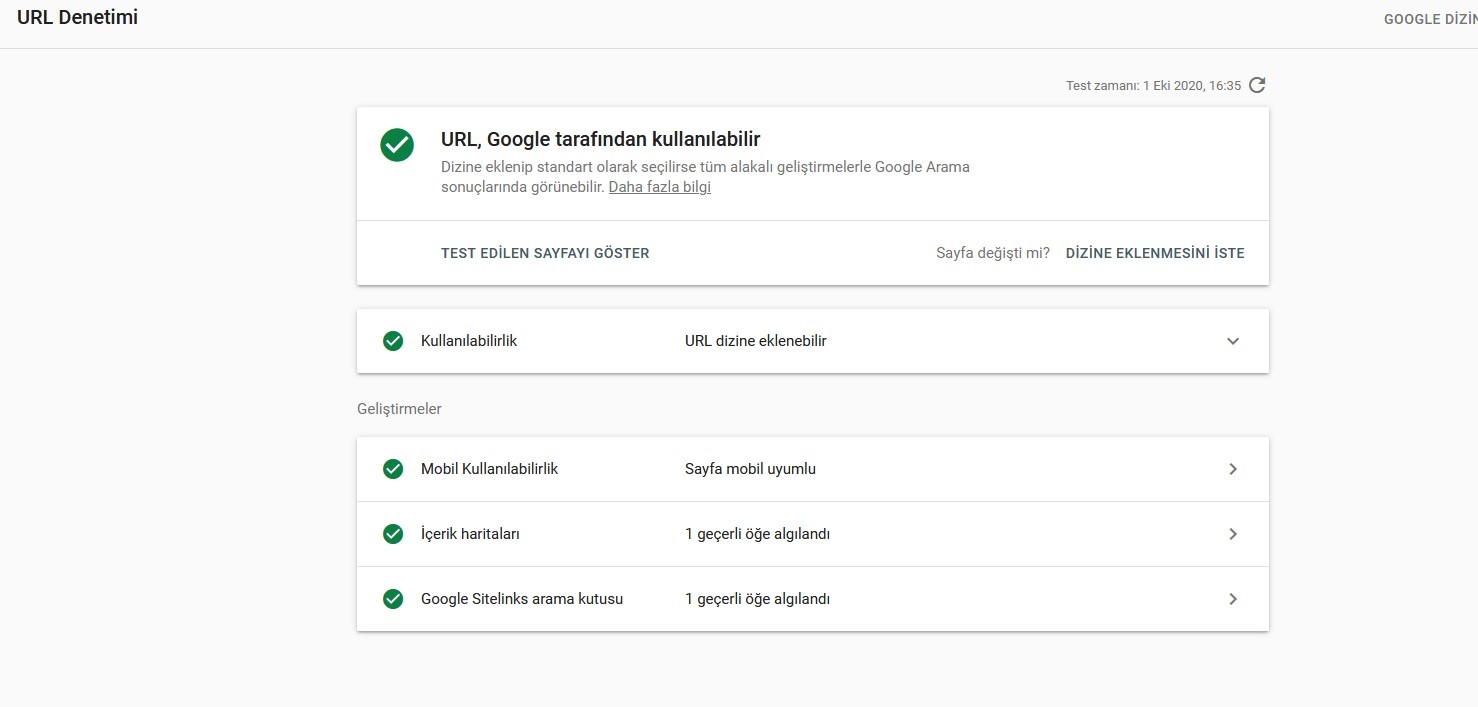
Task: Click heading URL, Google tarafından kullanılabilir
Action: (601, 139)
